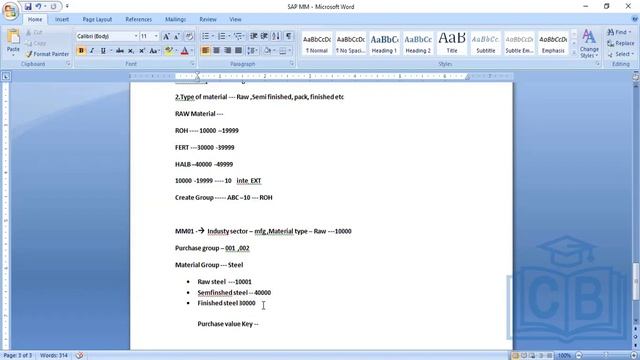Click zoom slider handle
Image resolution: width=640 pixels, height=360 pixels.
pos(606,356)
